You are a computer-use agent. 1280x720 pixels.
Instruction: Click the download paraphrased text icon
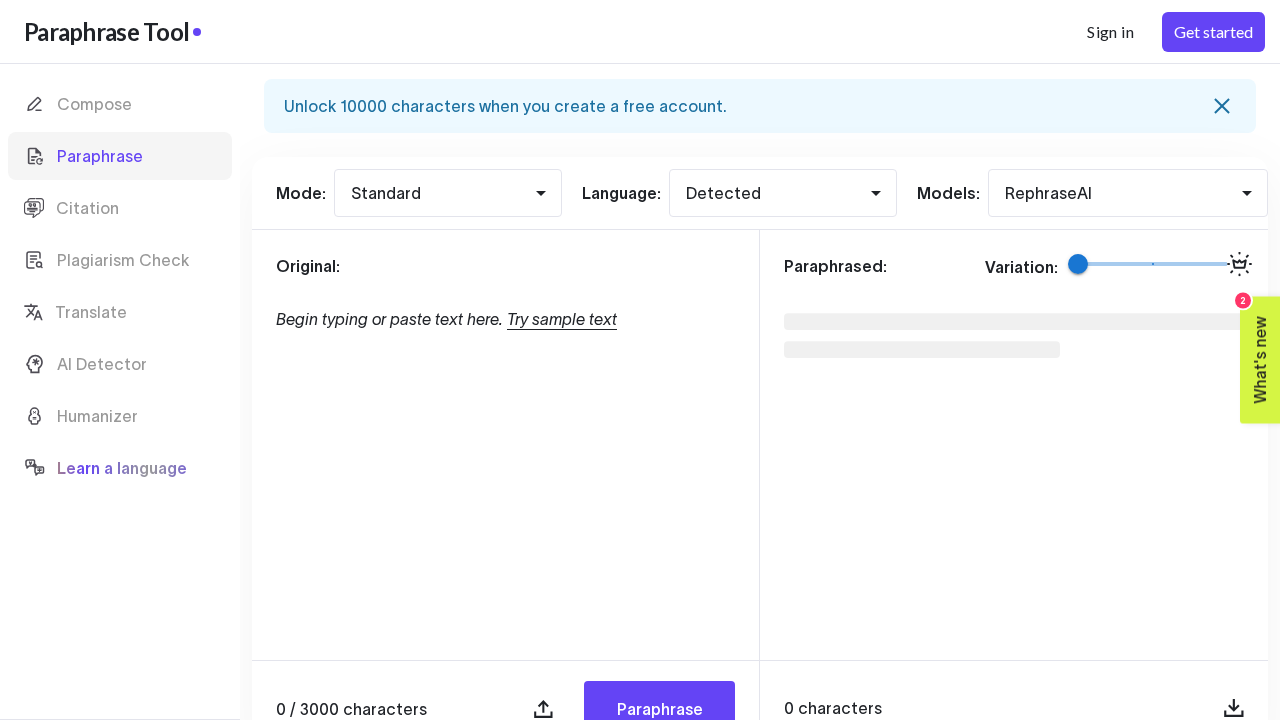[1234, 708]
